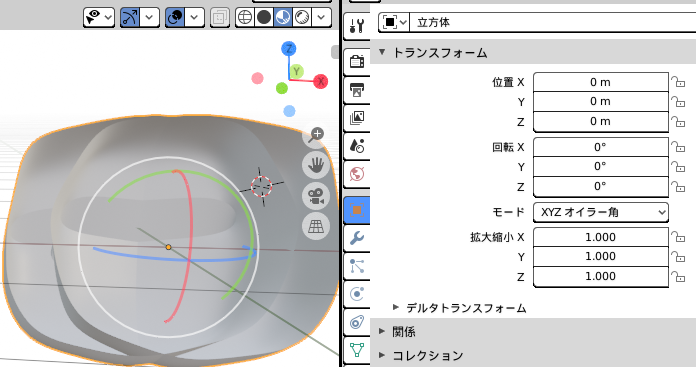Viewport: 696px width, 367px height.
Task: Click the 拡大縮小 X value field
Action: 601,237
